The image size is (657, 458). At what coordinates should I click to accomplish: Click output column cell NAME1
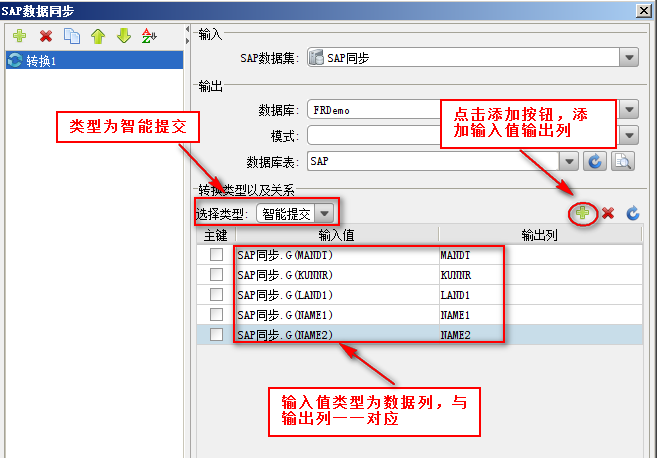540,315
